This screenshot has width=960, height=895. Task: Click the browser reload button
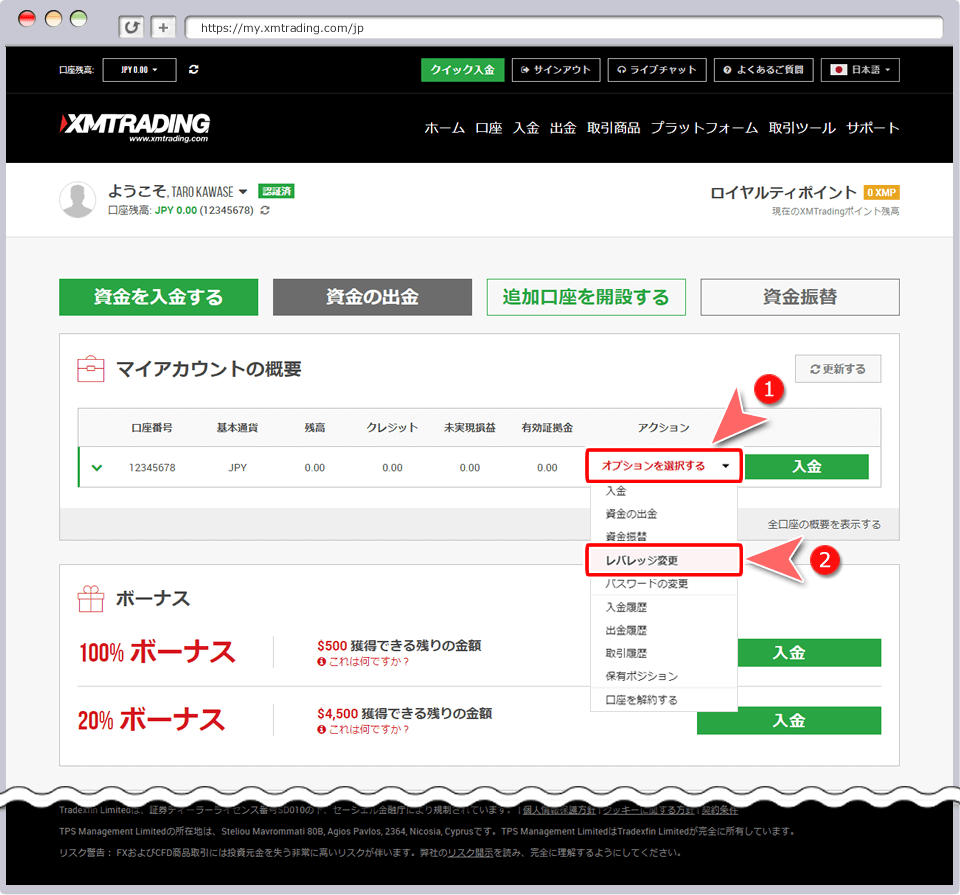point(131,27)
